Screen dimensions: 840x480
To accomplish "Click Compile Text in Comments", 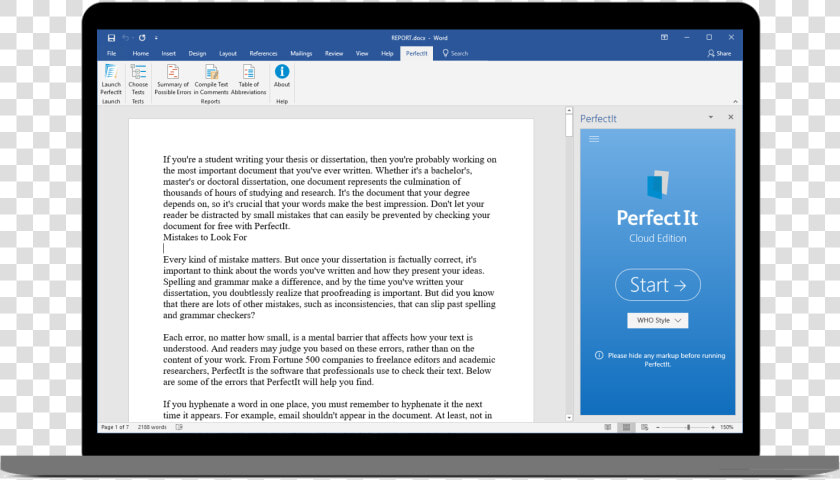I will click(x=211, y=79).
